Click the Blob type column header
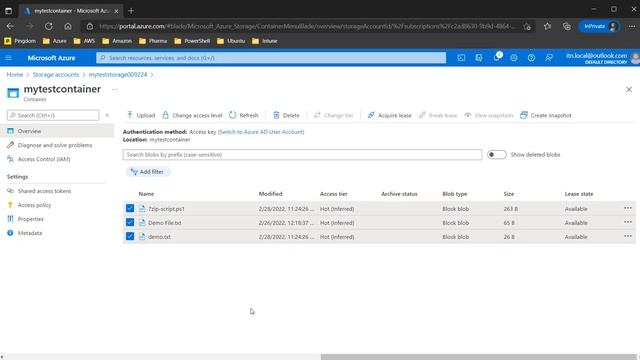The height and width of the screenshot is (360, 640). pyautogui.click(x=455, y=194)
